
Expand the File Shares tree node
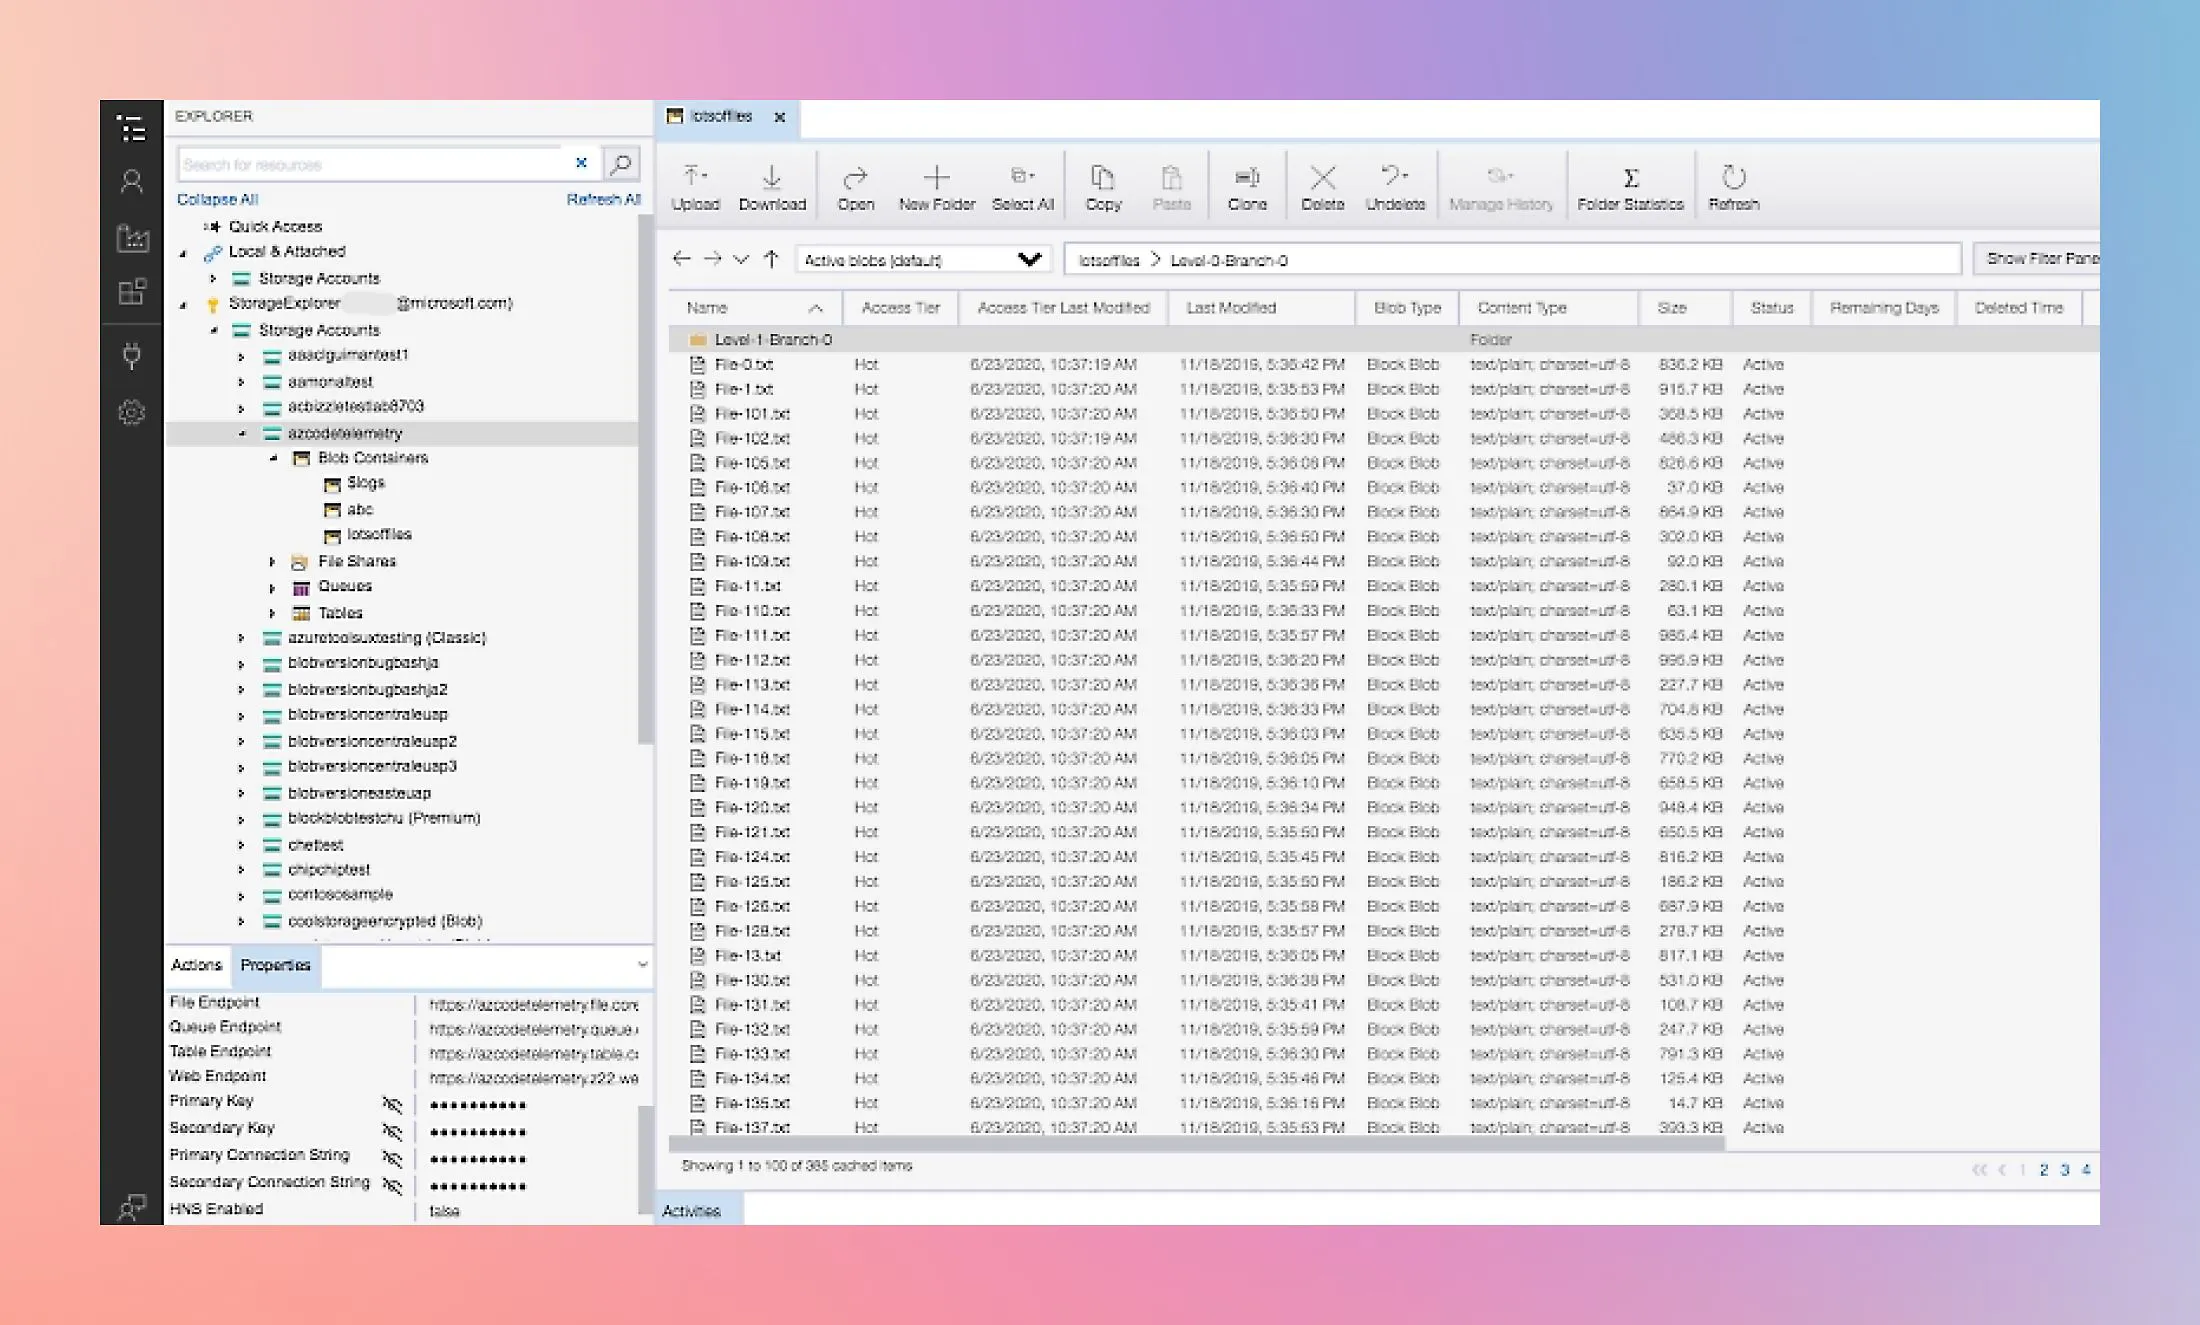pyautogui.click(x=272, y=562)
